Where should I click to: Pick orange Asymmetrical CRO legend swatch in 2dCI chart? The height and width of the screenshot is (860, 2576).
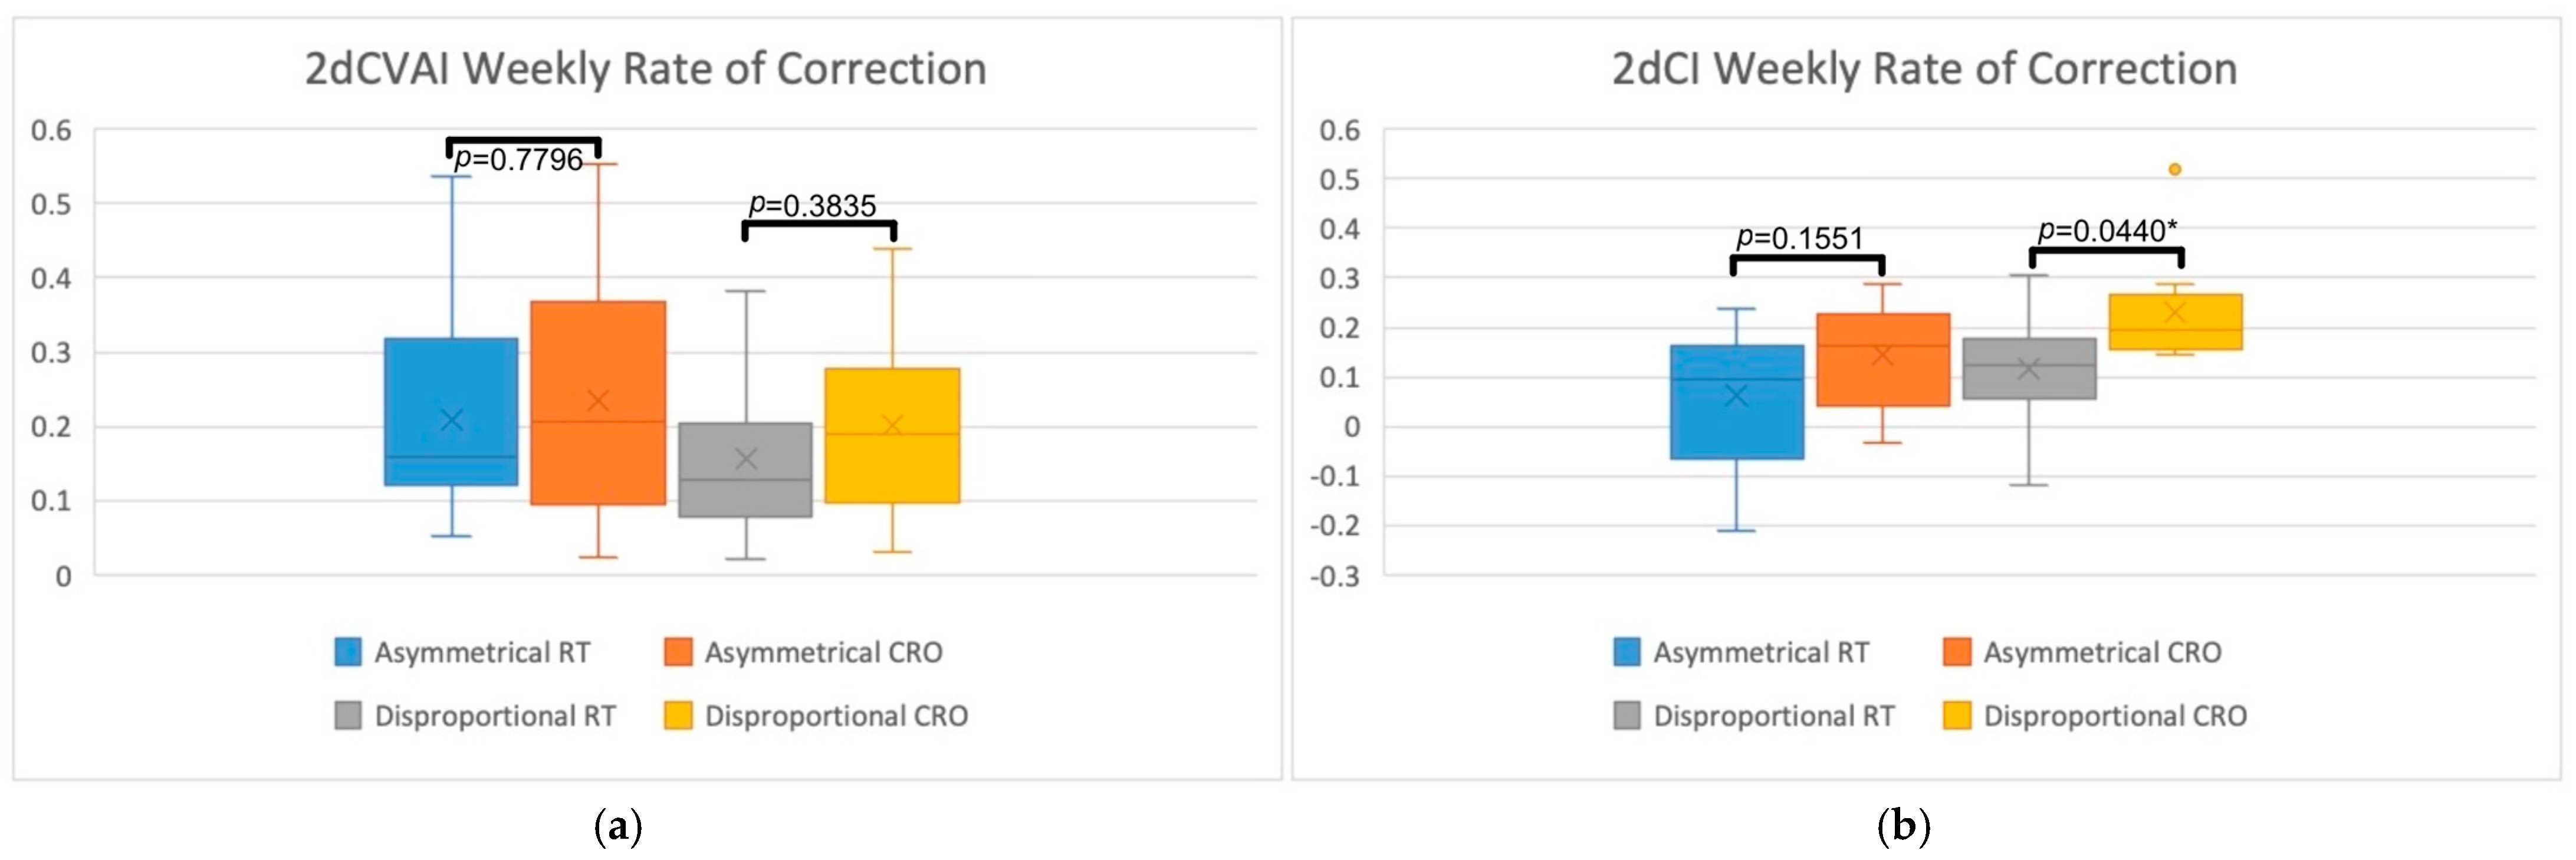tap(1957, 652)
